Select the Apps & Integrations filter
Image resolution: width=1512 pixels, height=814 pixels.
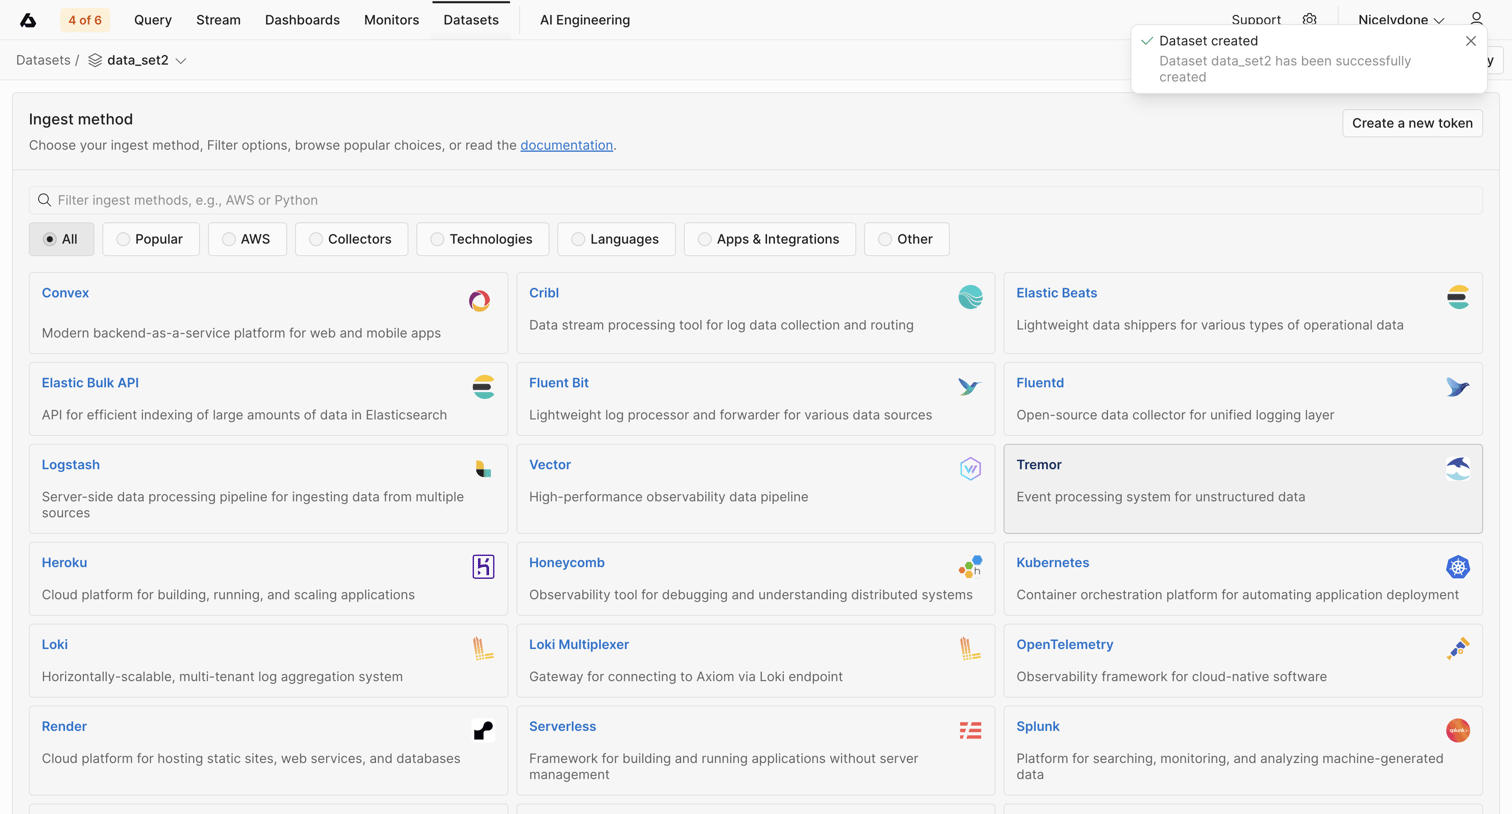pyautogui.click(x=769, y=239)
